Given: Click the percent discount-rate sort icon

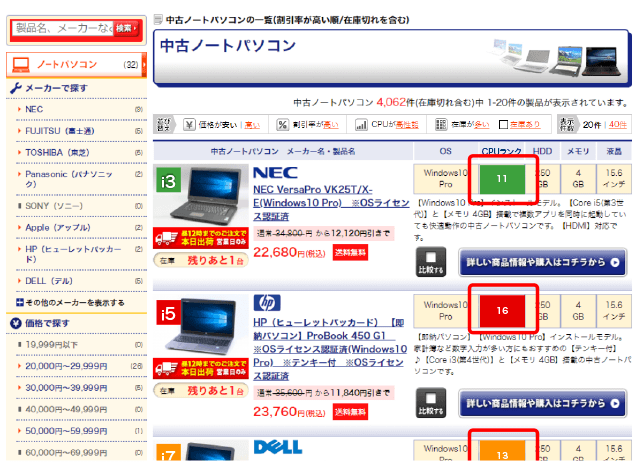Looking at the screenshot, I should 282,124.
